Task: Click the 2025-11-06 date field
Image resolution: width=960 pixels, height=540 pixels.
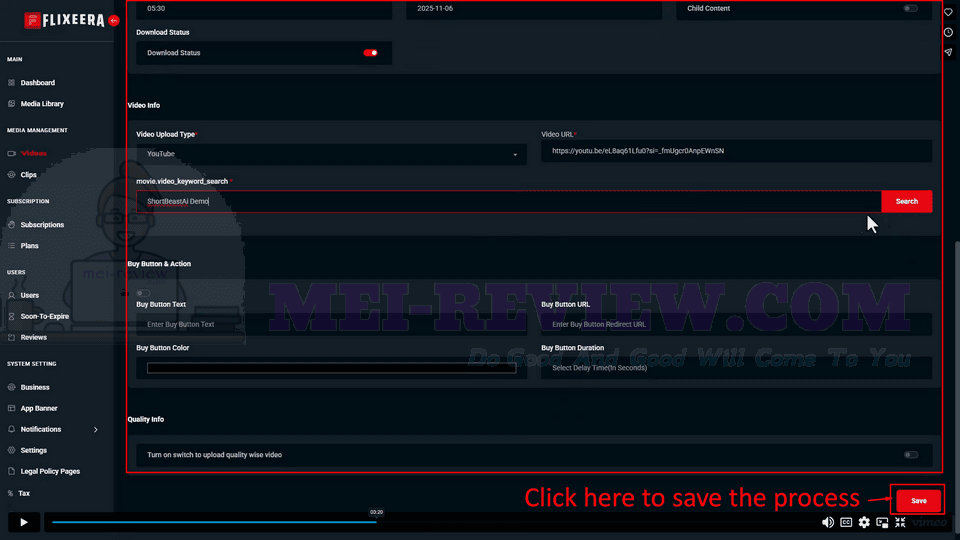Action: pos(534,9)
